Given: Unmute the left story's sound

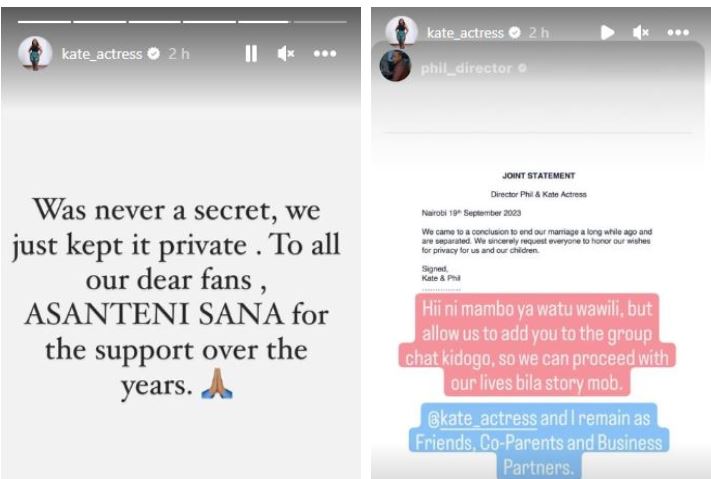Looking at the screenshot, I should tap(286, 54).
